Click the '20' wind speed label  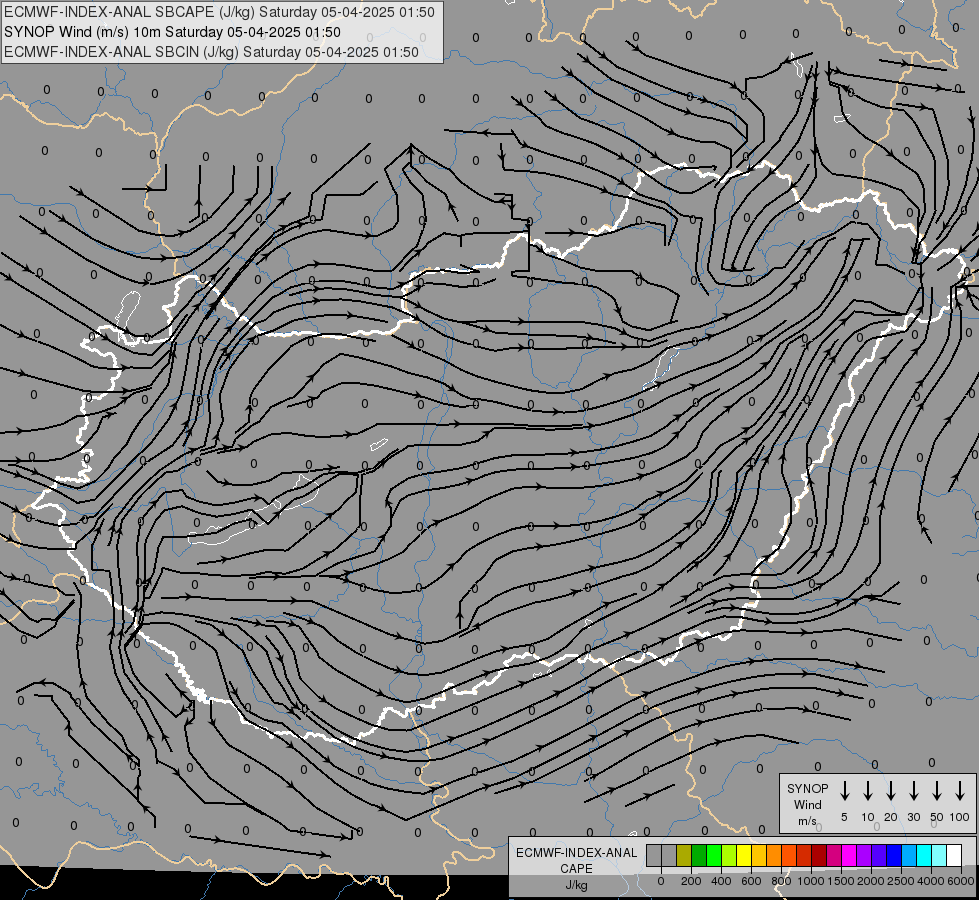coord(891,817)
